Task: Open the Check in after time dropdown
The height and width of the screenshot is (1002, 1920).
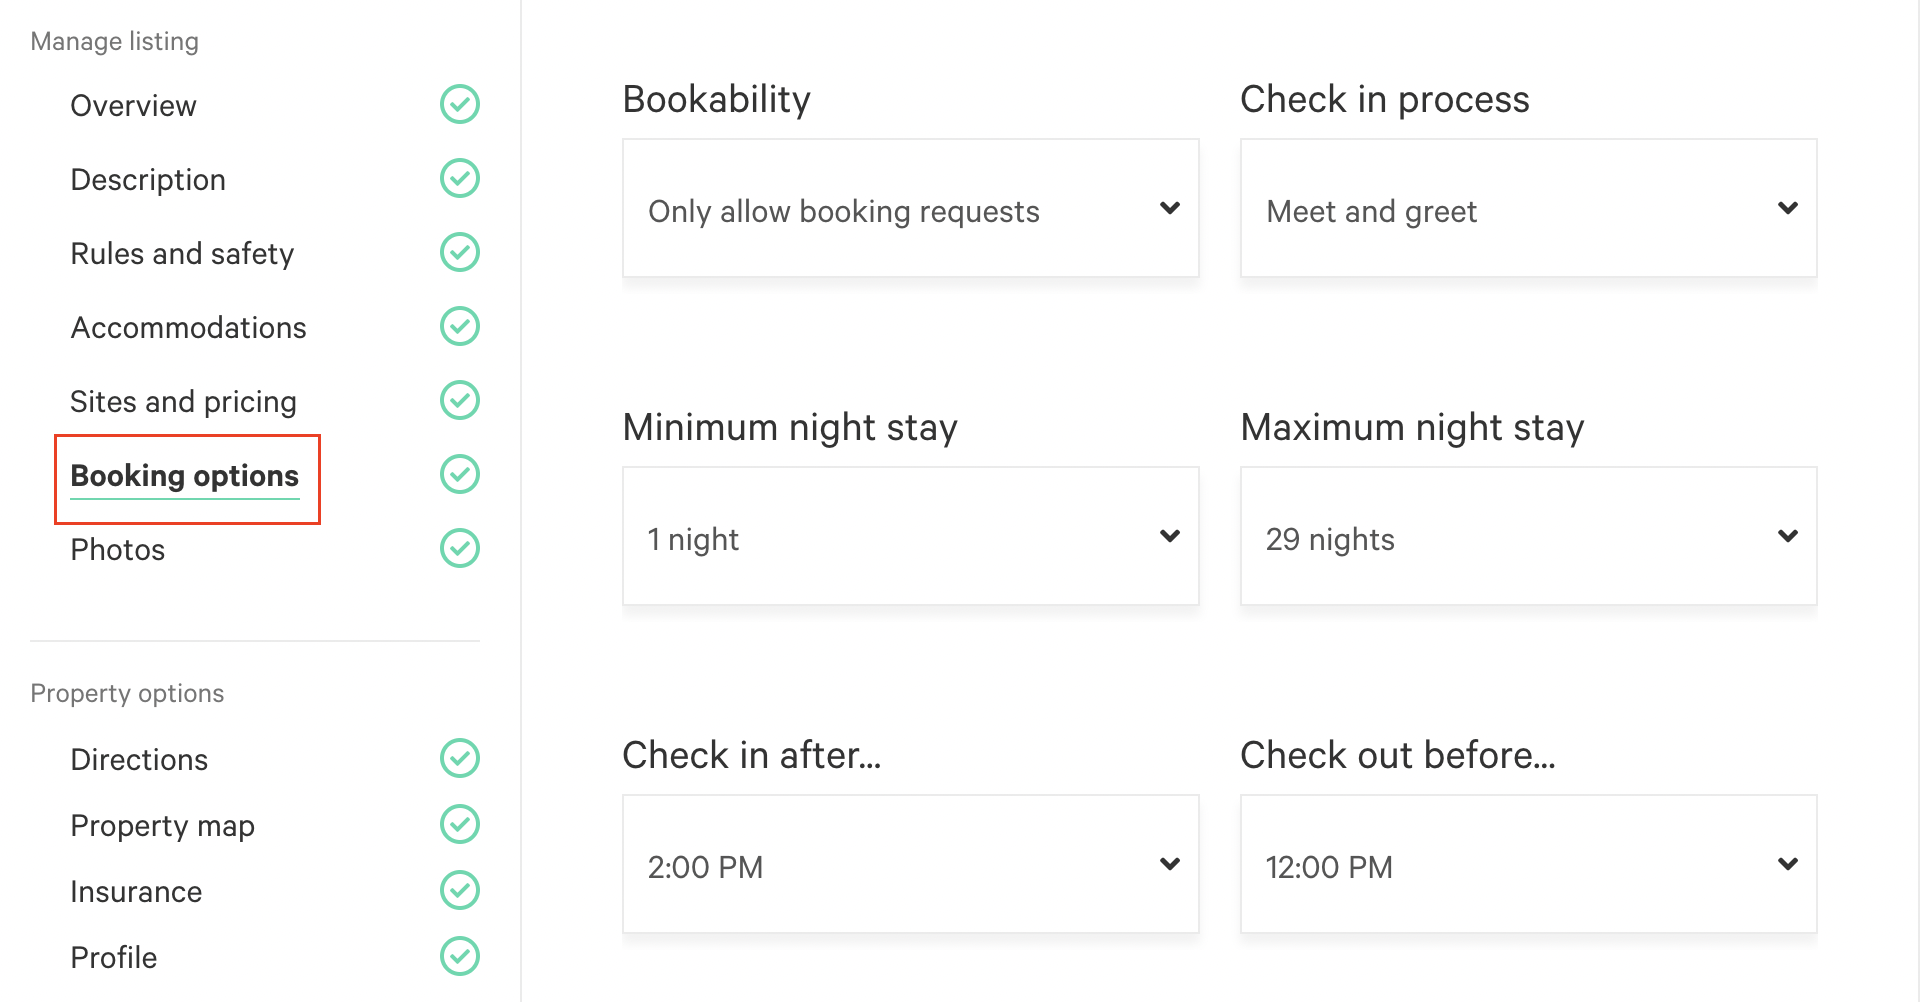Action: click(x=910, y=864)
